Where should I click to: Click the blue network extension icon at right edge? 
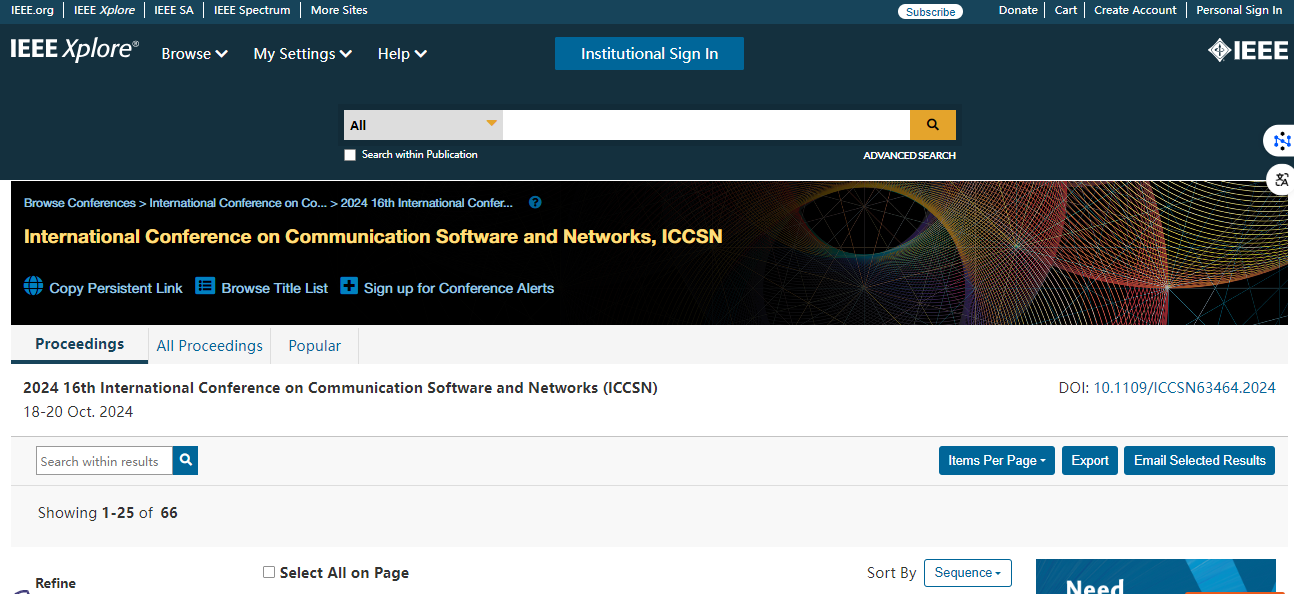[x=1281, y=141]
